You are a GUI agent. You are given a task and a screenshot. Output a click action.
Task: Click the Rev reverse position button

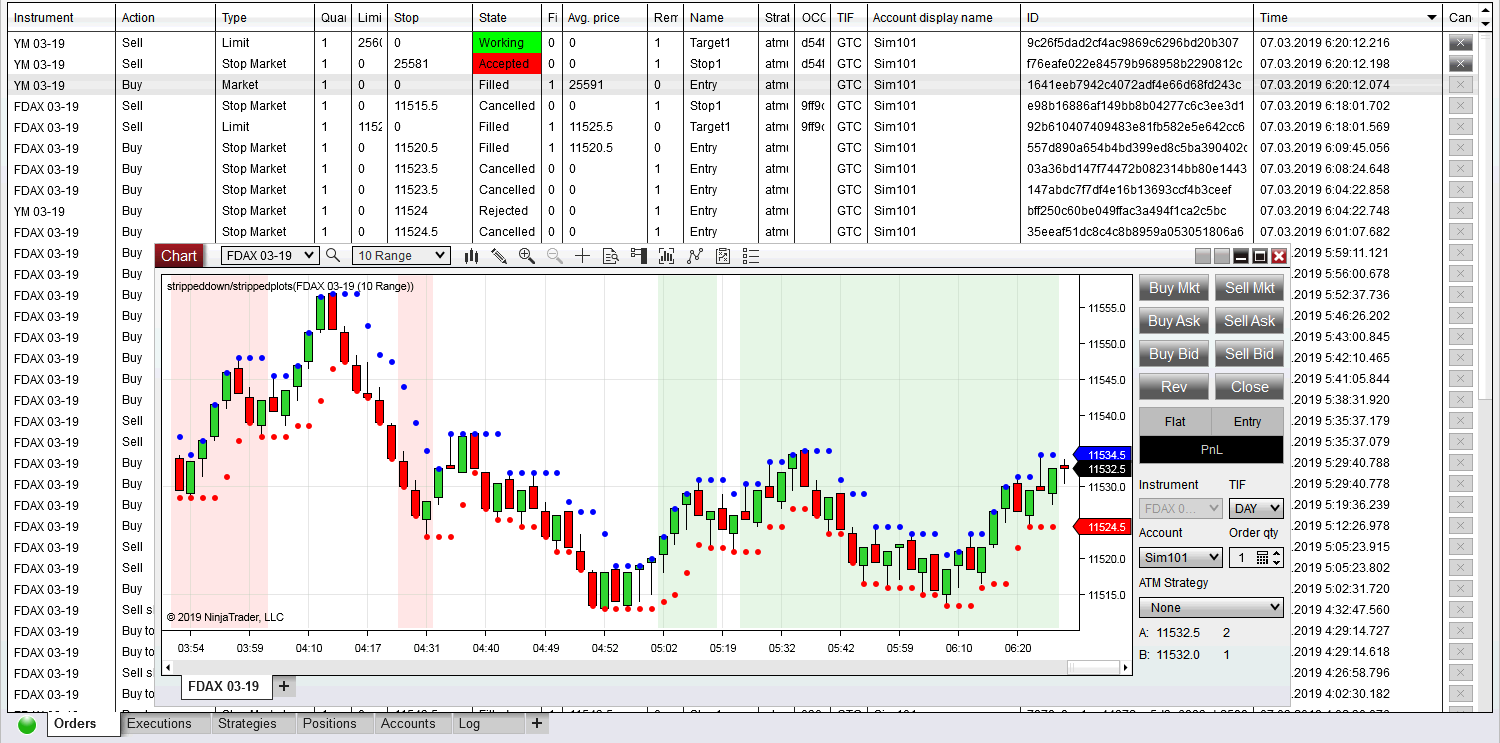(x=1174, y=387)
